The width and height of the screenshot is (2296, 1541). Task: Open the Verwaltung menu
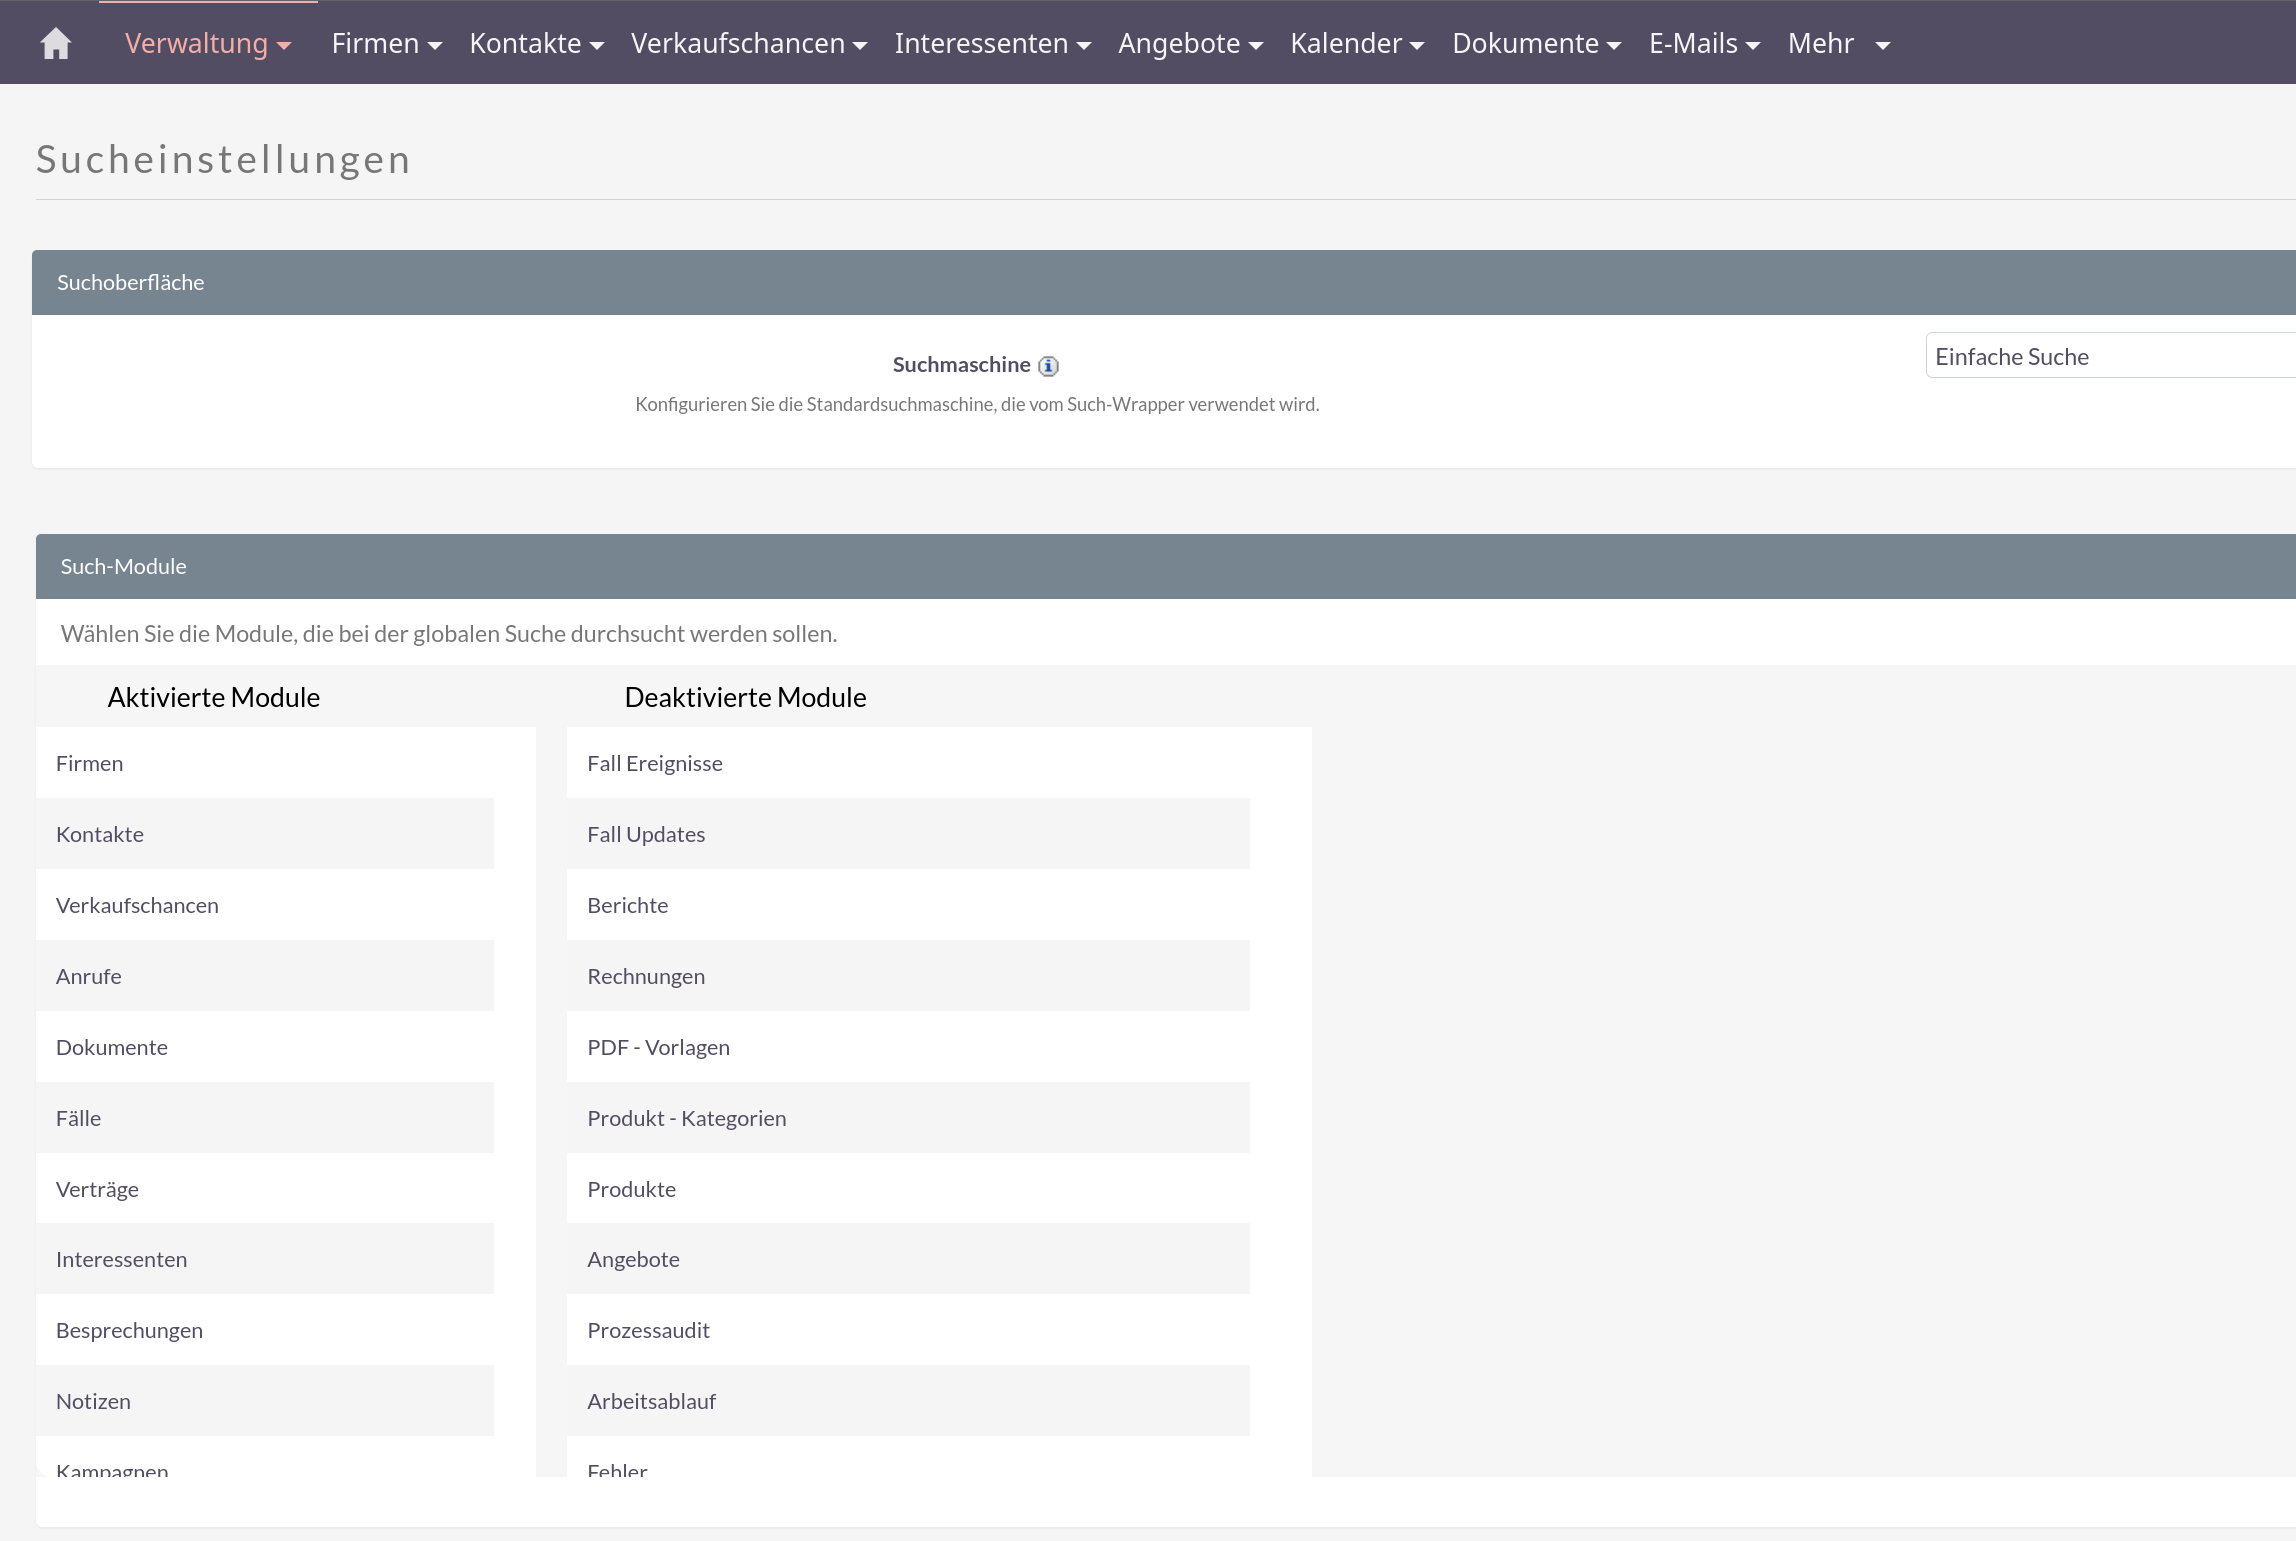207,44
